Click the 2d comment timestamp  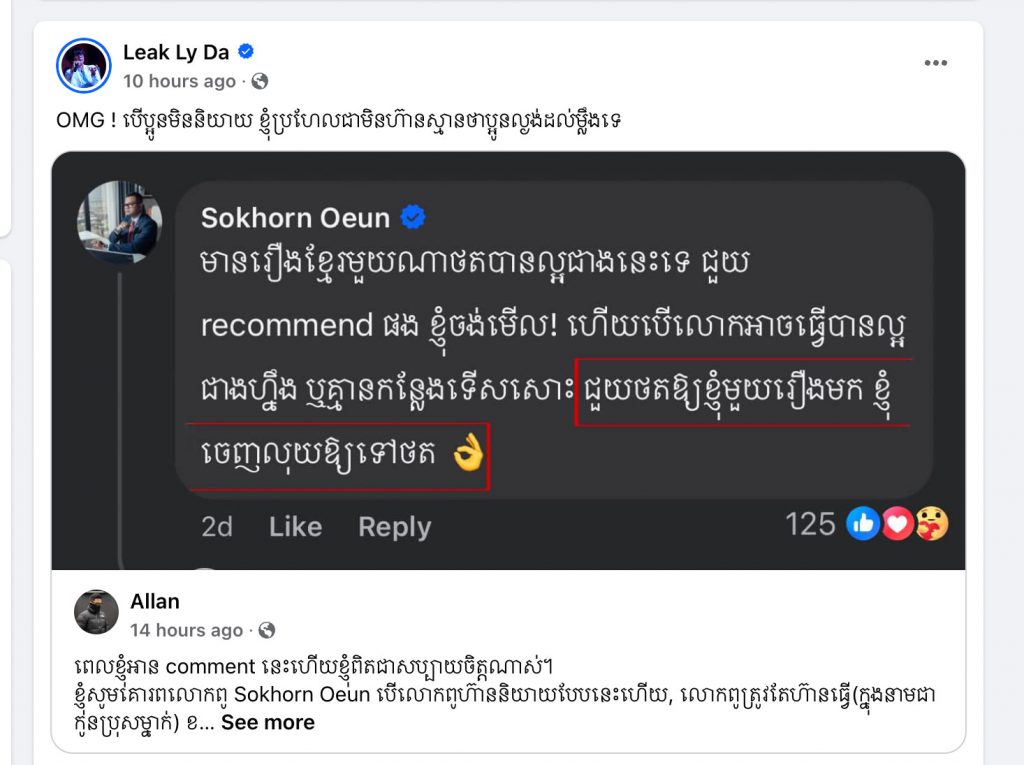[x=217, y=527]
